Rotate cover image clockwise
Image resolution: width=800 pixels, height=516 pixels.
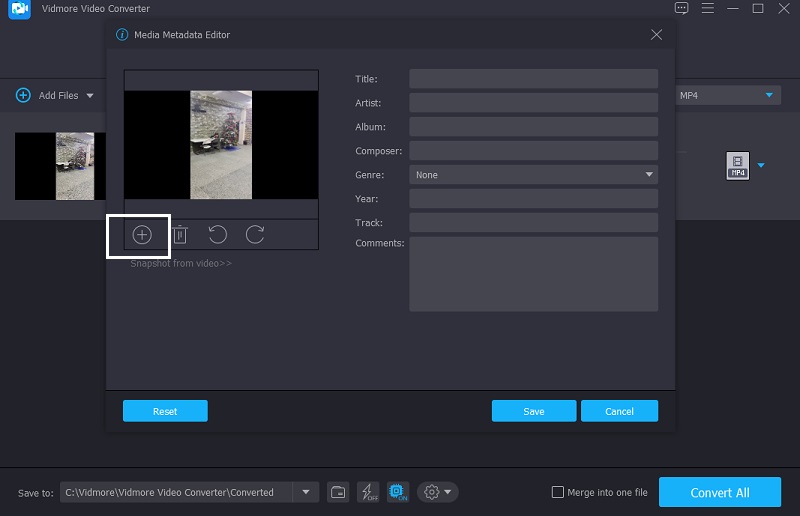tap(255, 235)
